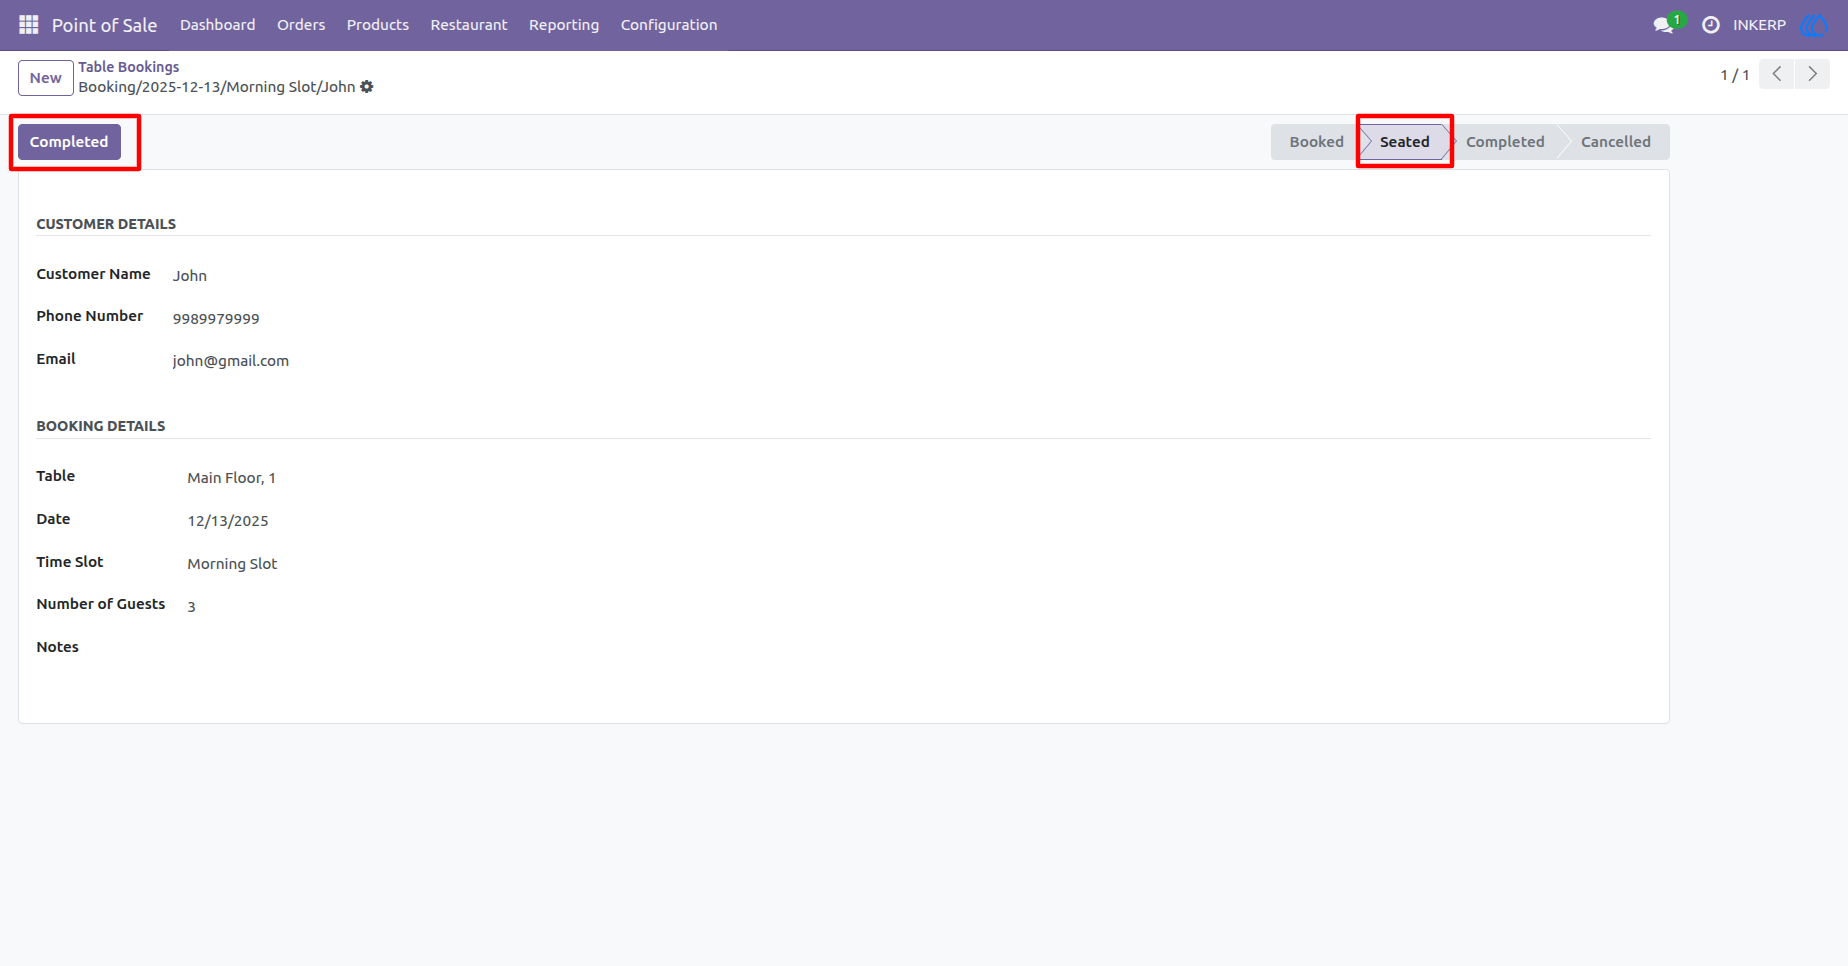Click the Point of Sale app title

[x=104, y=25]
